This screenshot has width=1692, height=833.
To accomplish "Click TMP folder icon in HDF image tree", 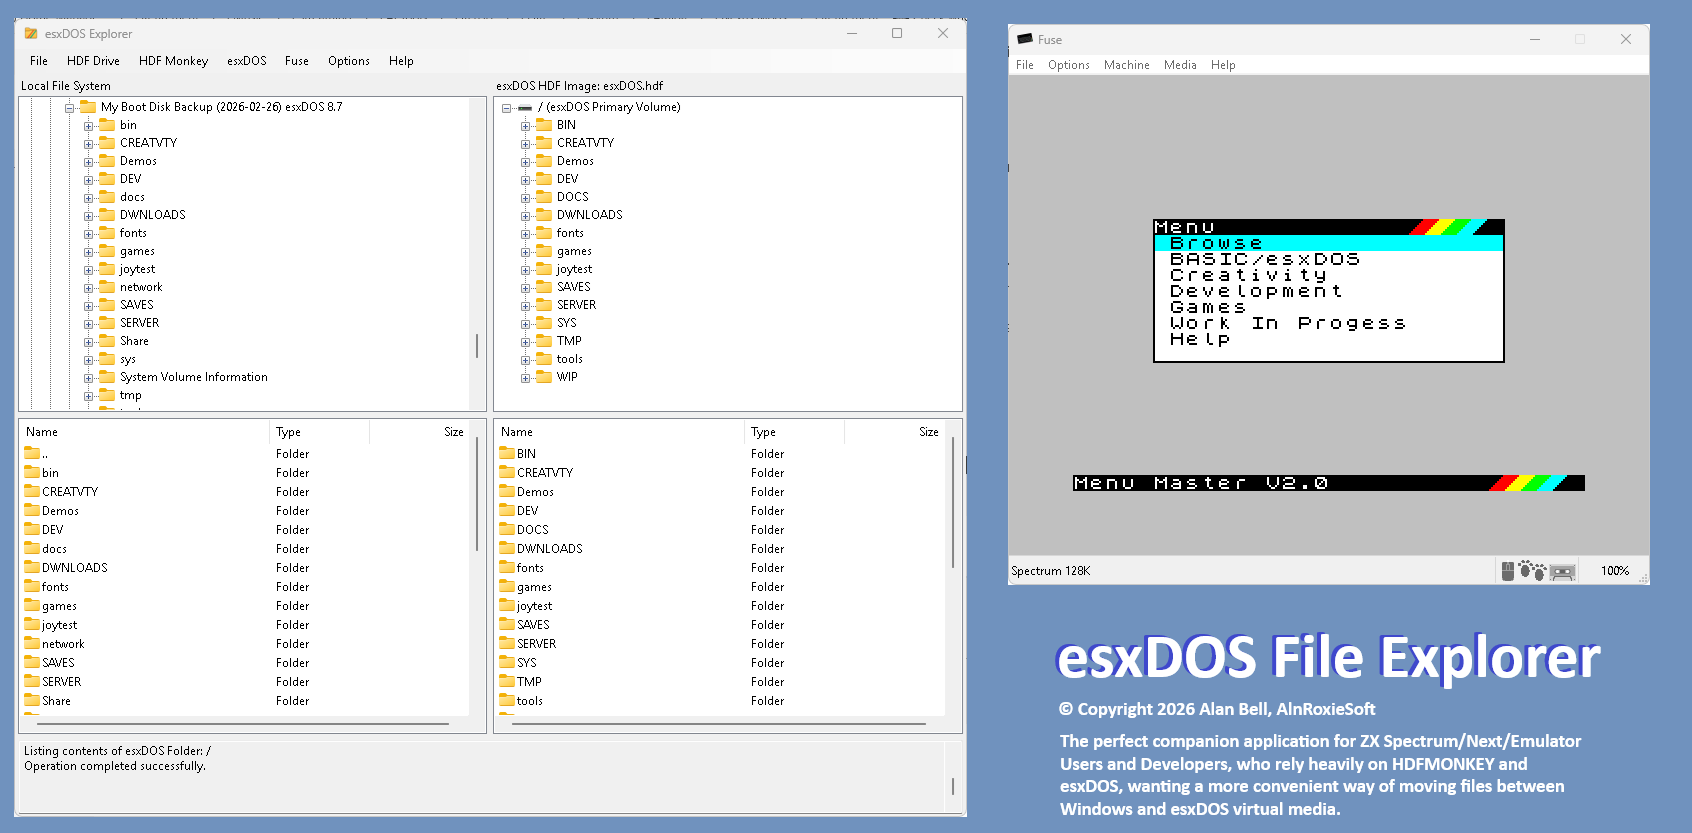I will pyautogui.click(x=544, y=340).
